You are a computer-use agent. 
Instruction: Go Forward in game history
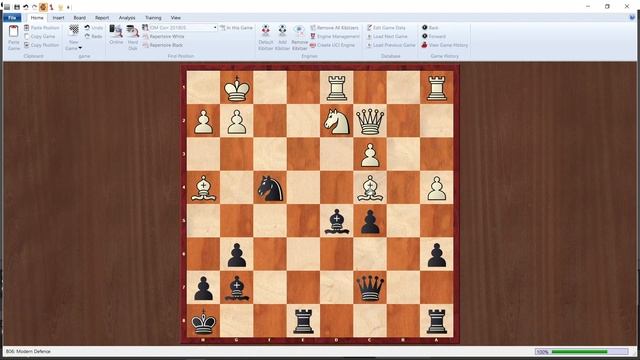click(433, 36)
